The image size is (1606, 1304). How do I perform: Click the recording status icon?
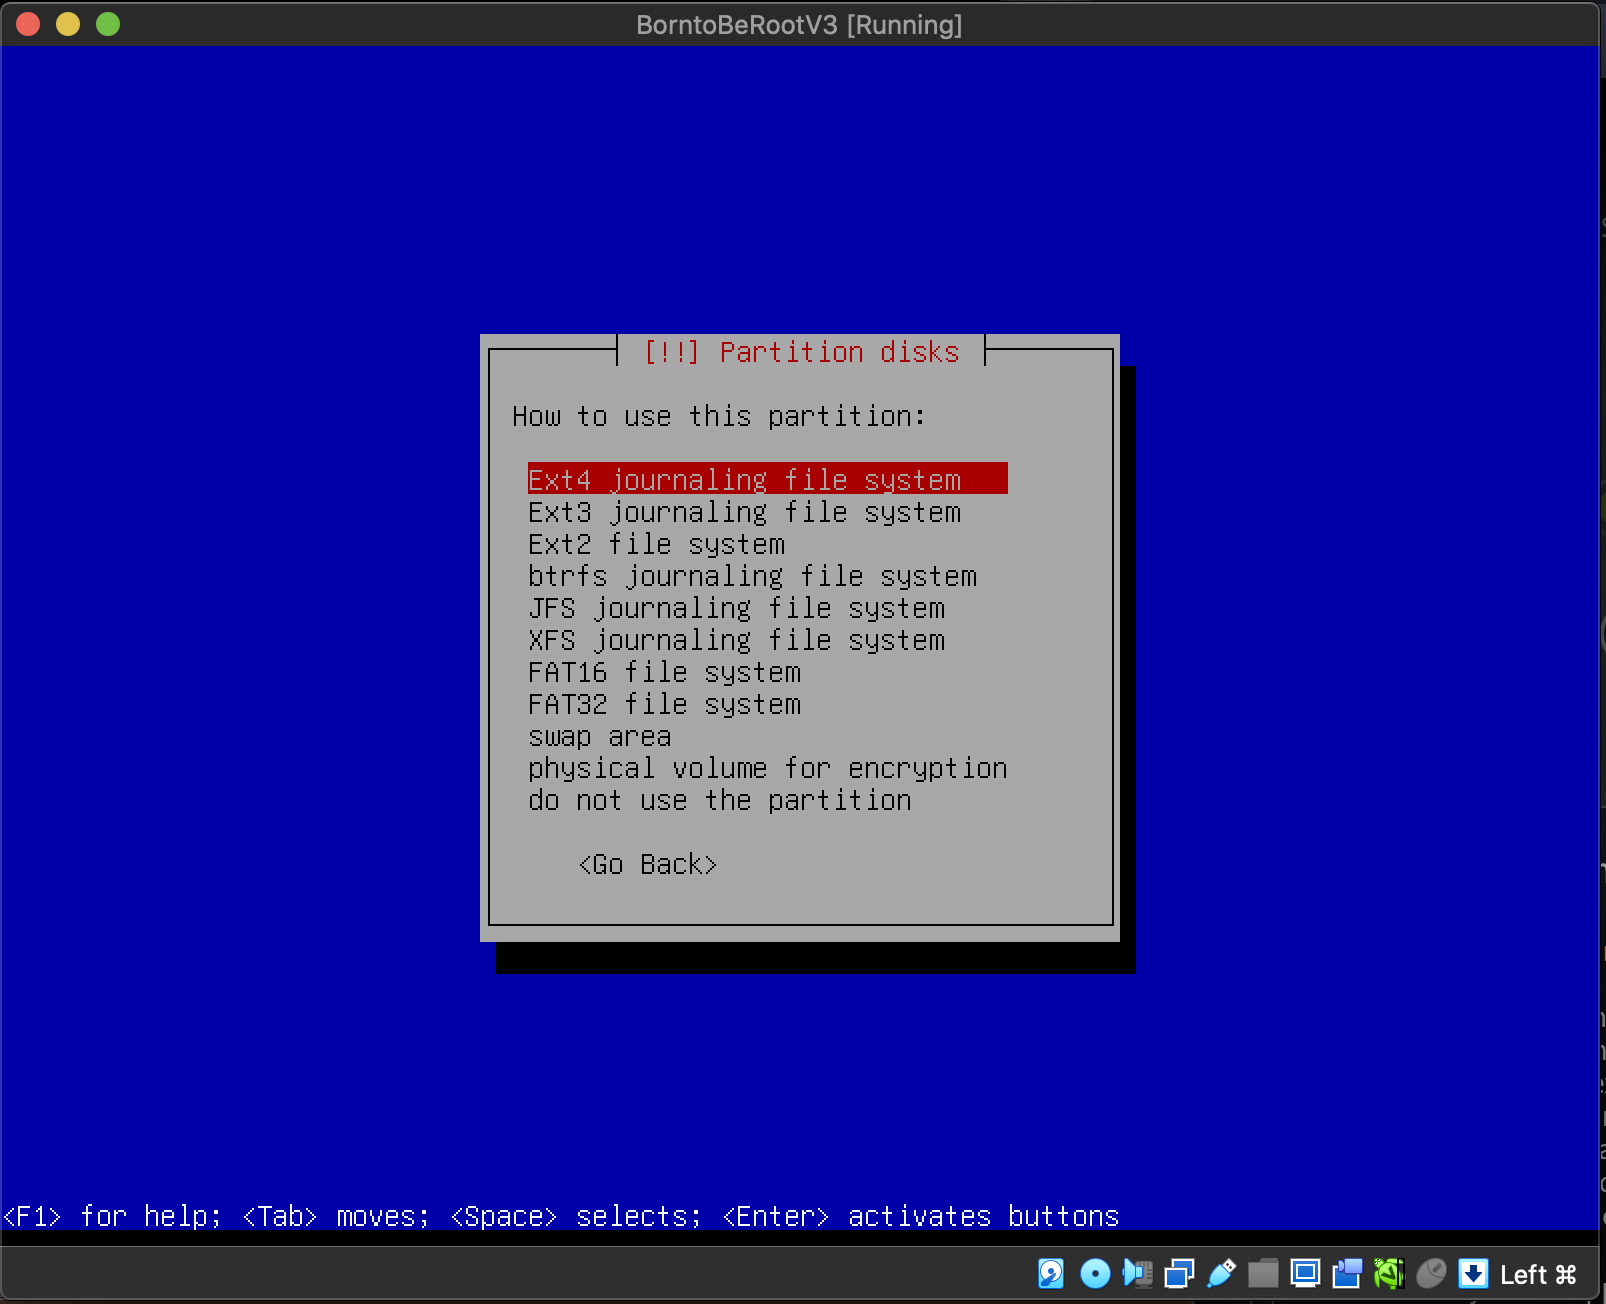click(1347, 1273)
